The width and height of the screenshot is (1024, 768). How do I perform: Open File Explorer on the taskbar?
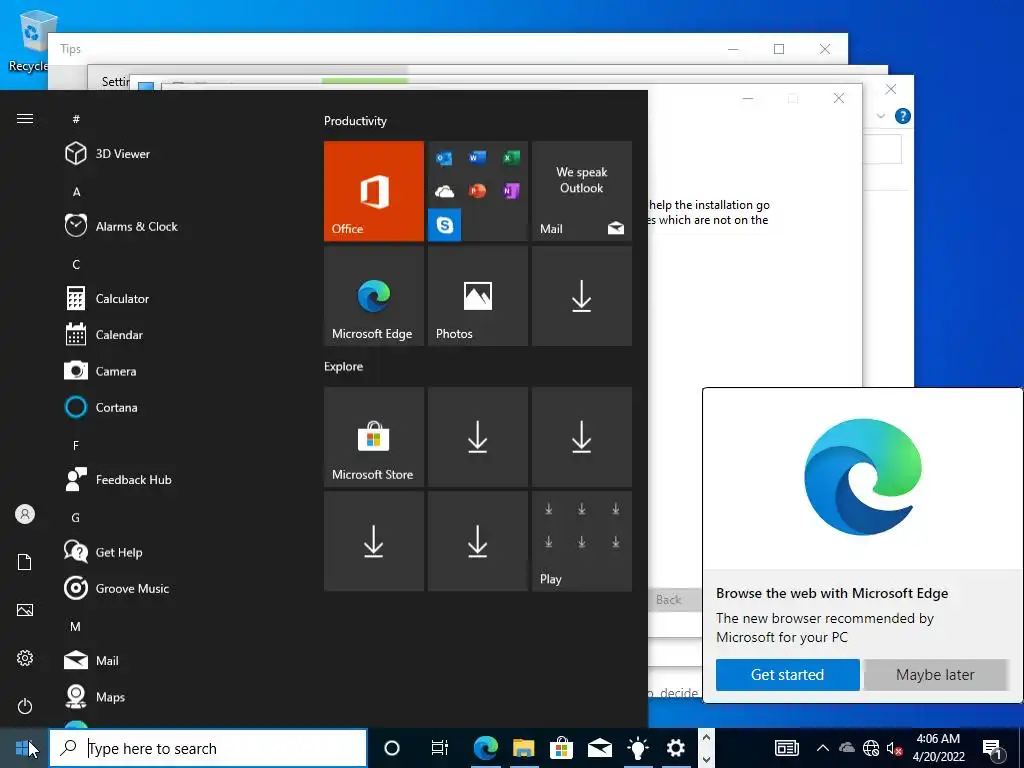[523, 748]
